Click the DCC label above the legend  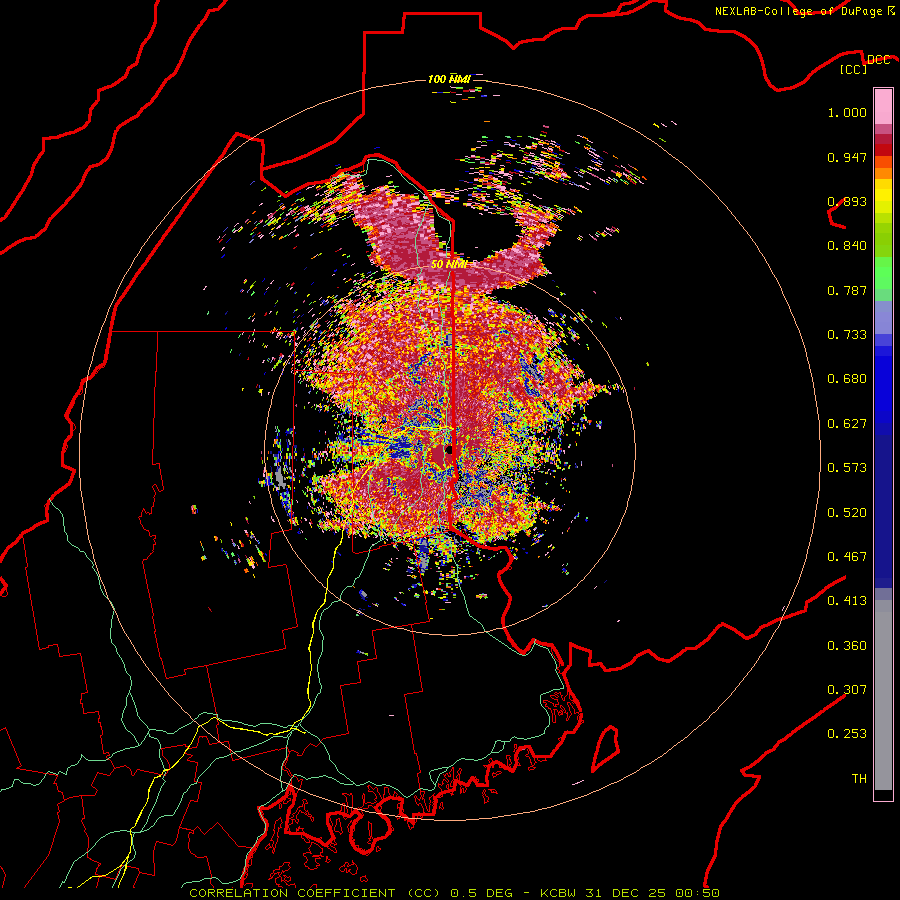click(x=878, y=60)
